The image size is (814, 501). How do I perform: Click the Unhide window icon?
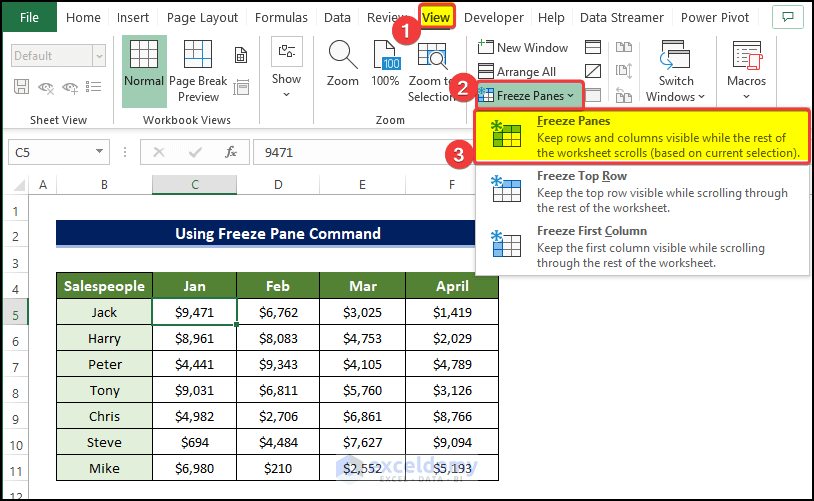(x=593, y=95)
